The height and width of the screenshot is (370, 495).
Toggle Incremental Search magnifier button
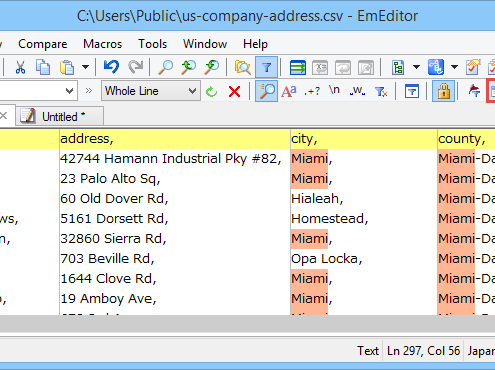(266, 91)
